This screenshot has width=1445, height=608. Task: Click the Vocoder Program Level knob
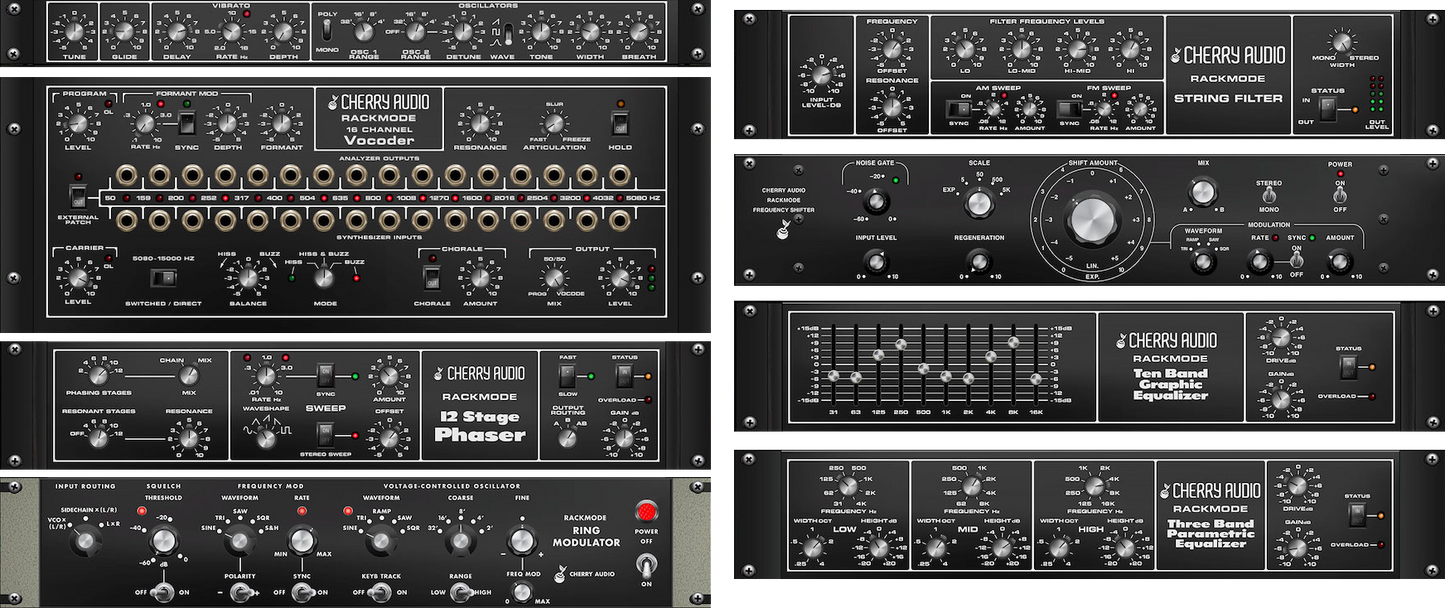tap(77, 124)
